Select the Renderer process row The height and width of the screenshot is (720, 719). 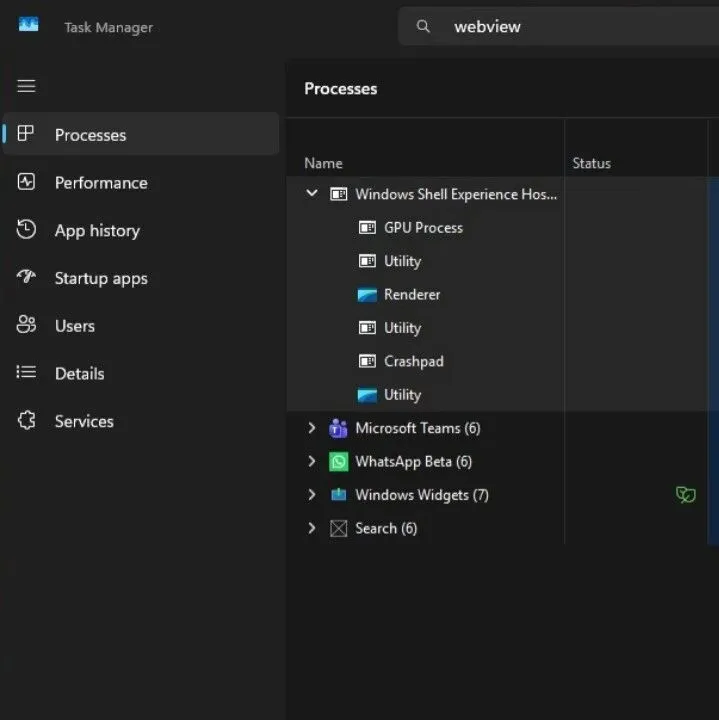tap(502, 294)
